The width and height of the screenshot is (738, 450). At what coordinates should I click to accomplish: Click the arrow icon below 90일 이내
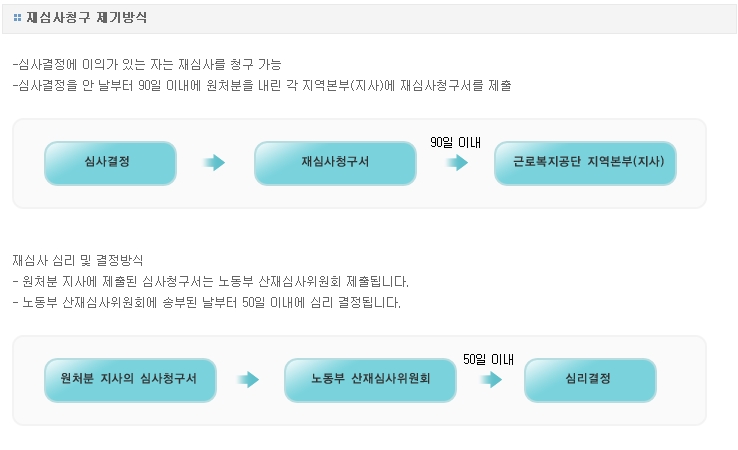point(457,163)
